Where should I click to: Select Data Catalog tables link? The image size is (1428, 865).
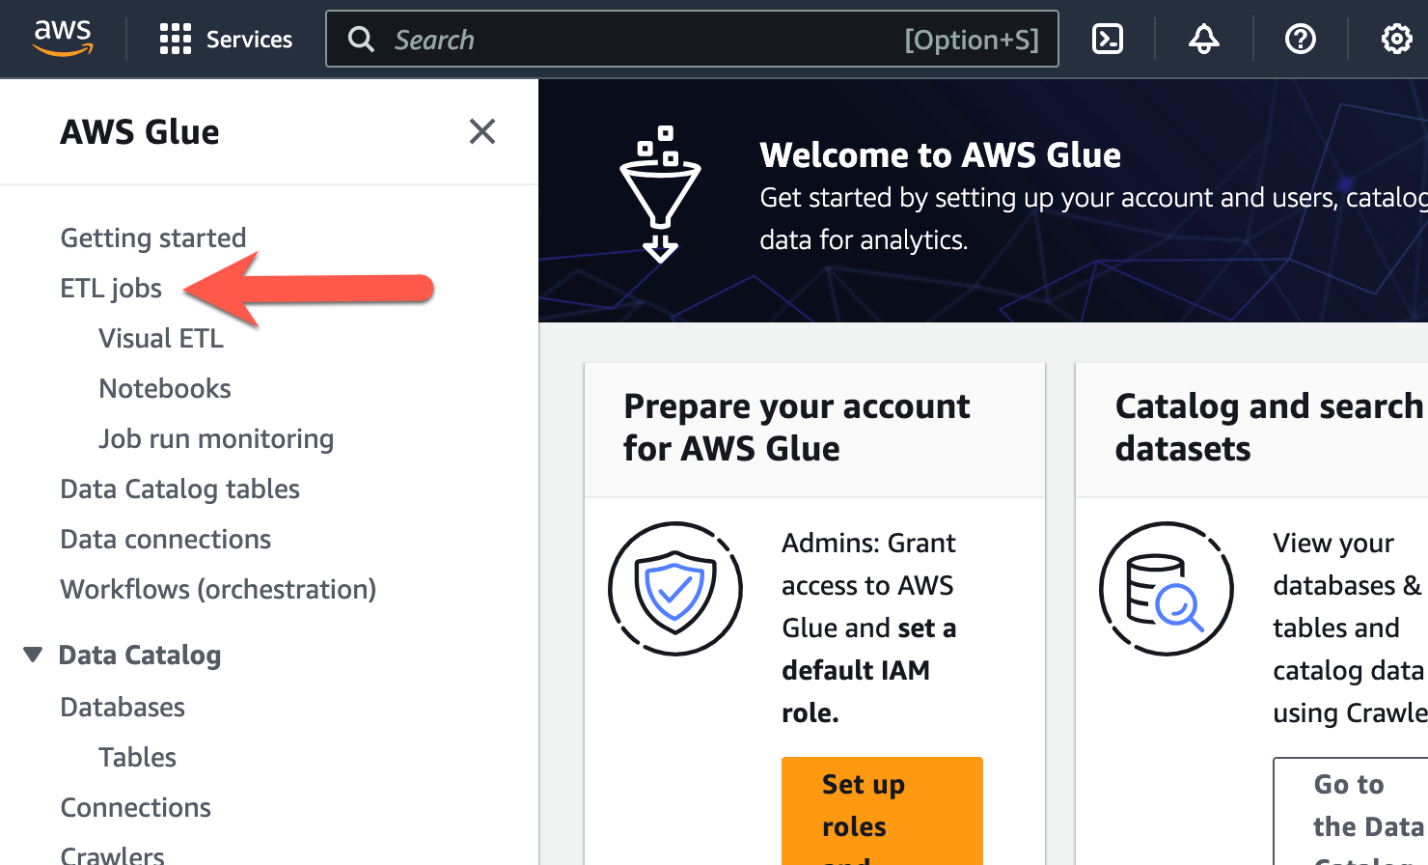tap(180, 488)
